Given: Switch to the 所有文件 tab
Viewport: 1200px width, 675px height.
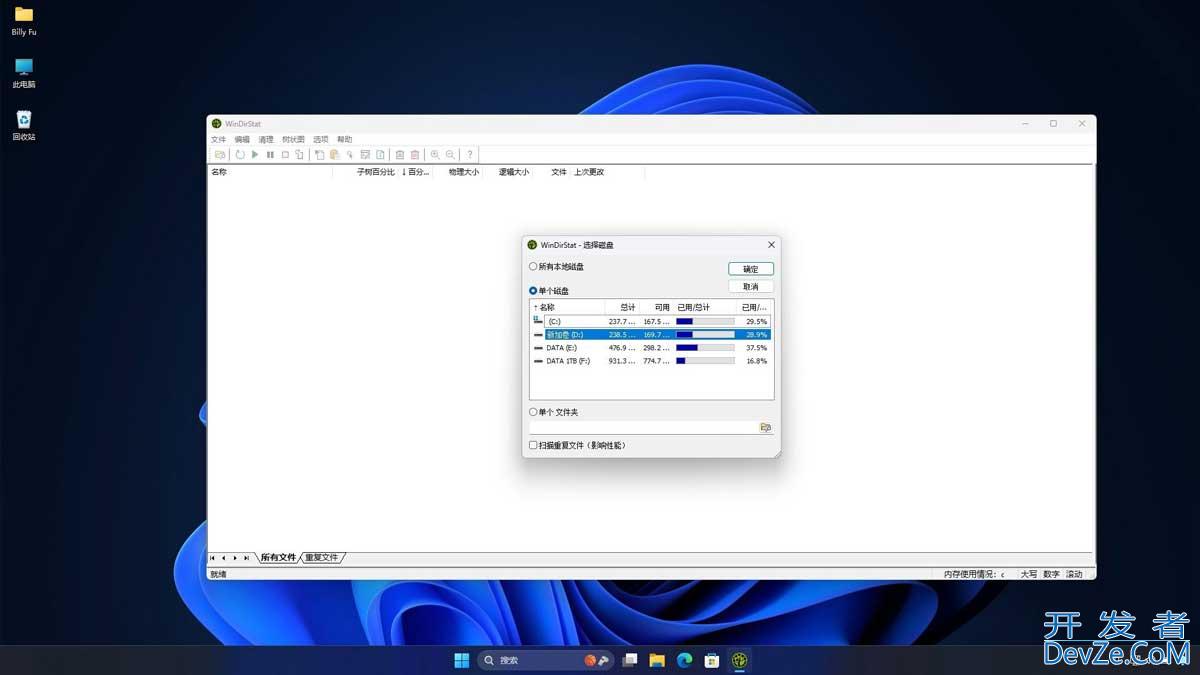Looking at the screenshot, I should point(278,558).
